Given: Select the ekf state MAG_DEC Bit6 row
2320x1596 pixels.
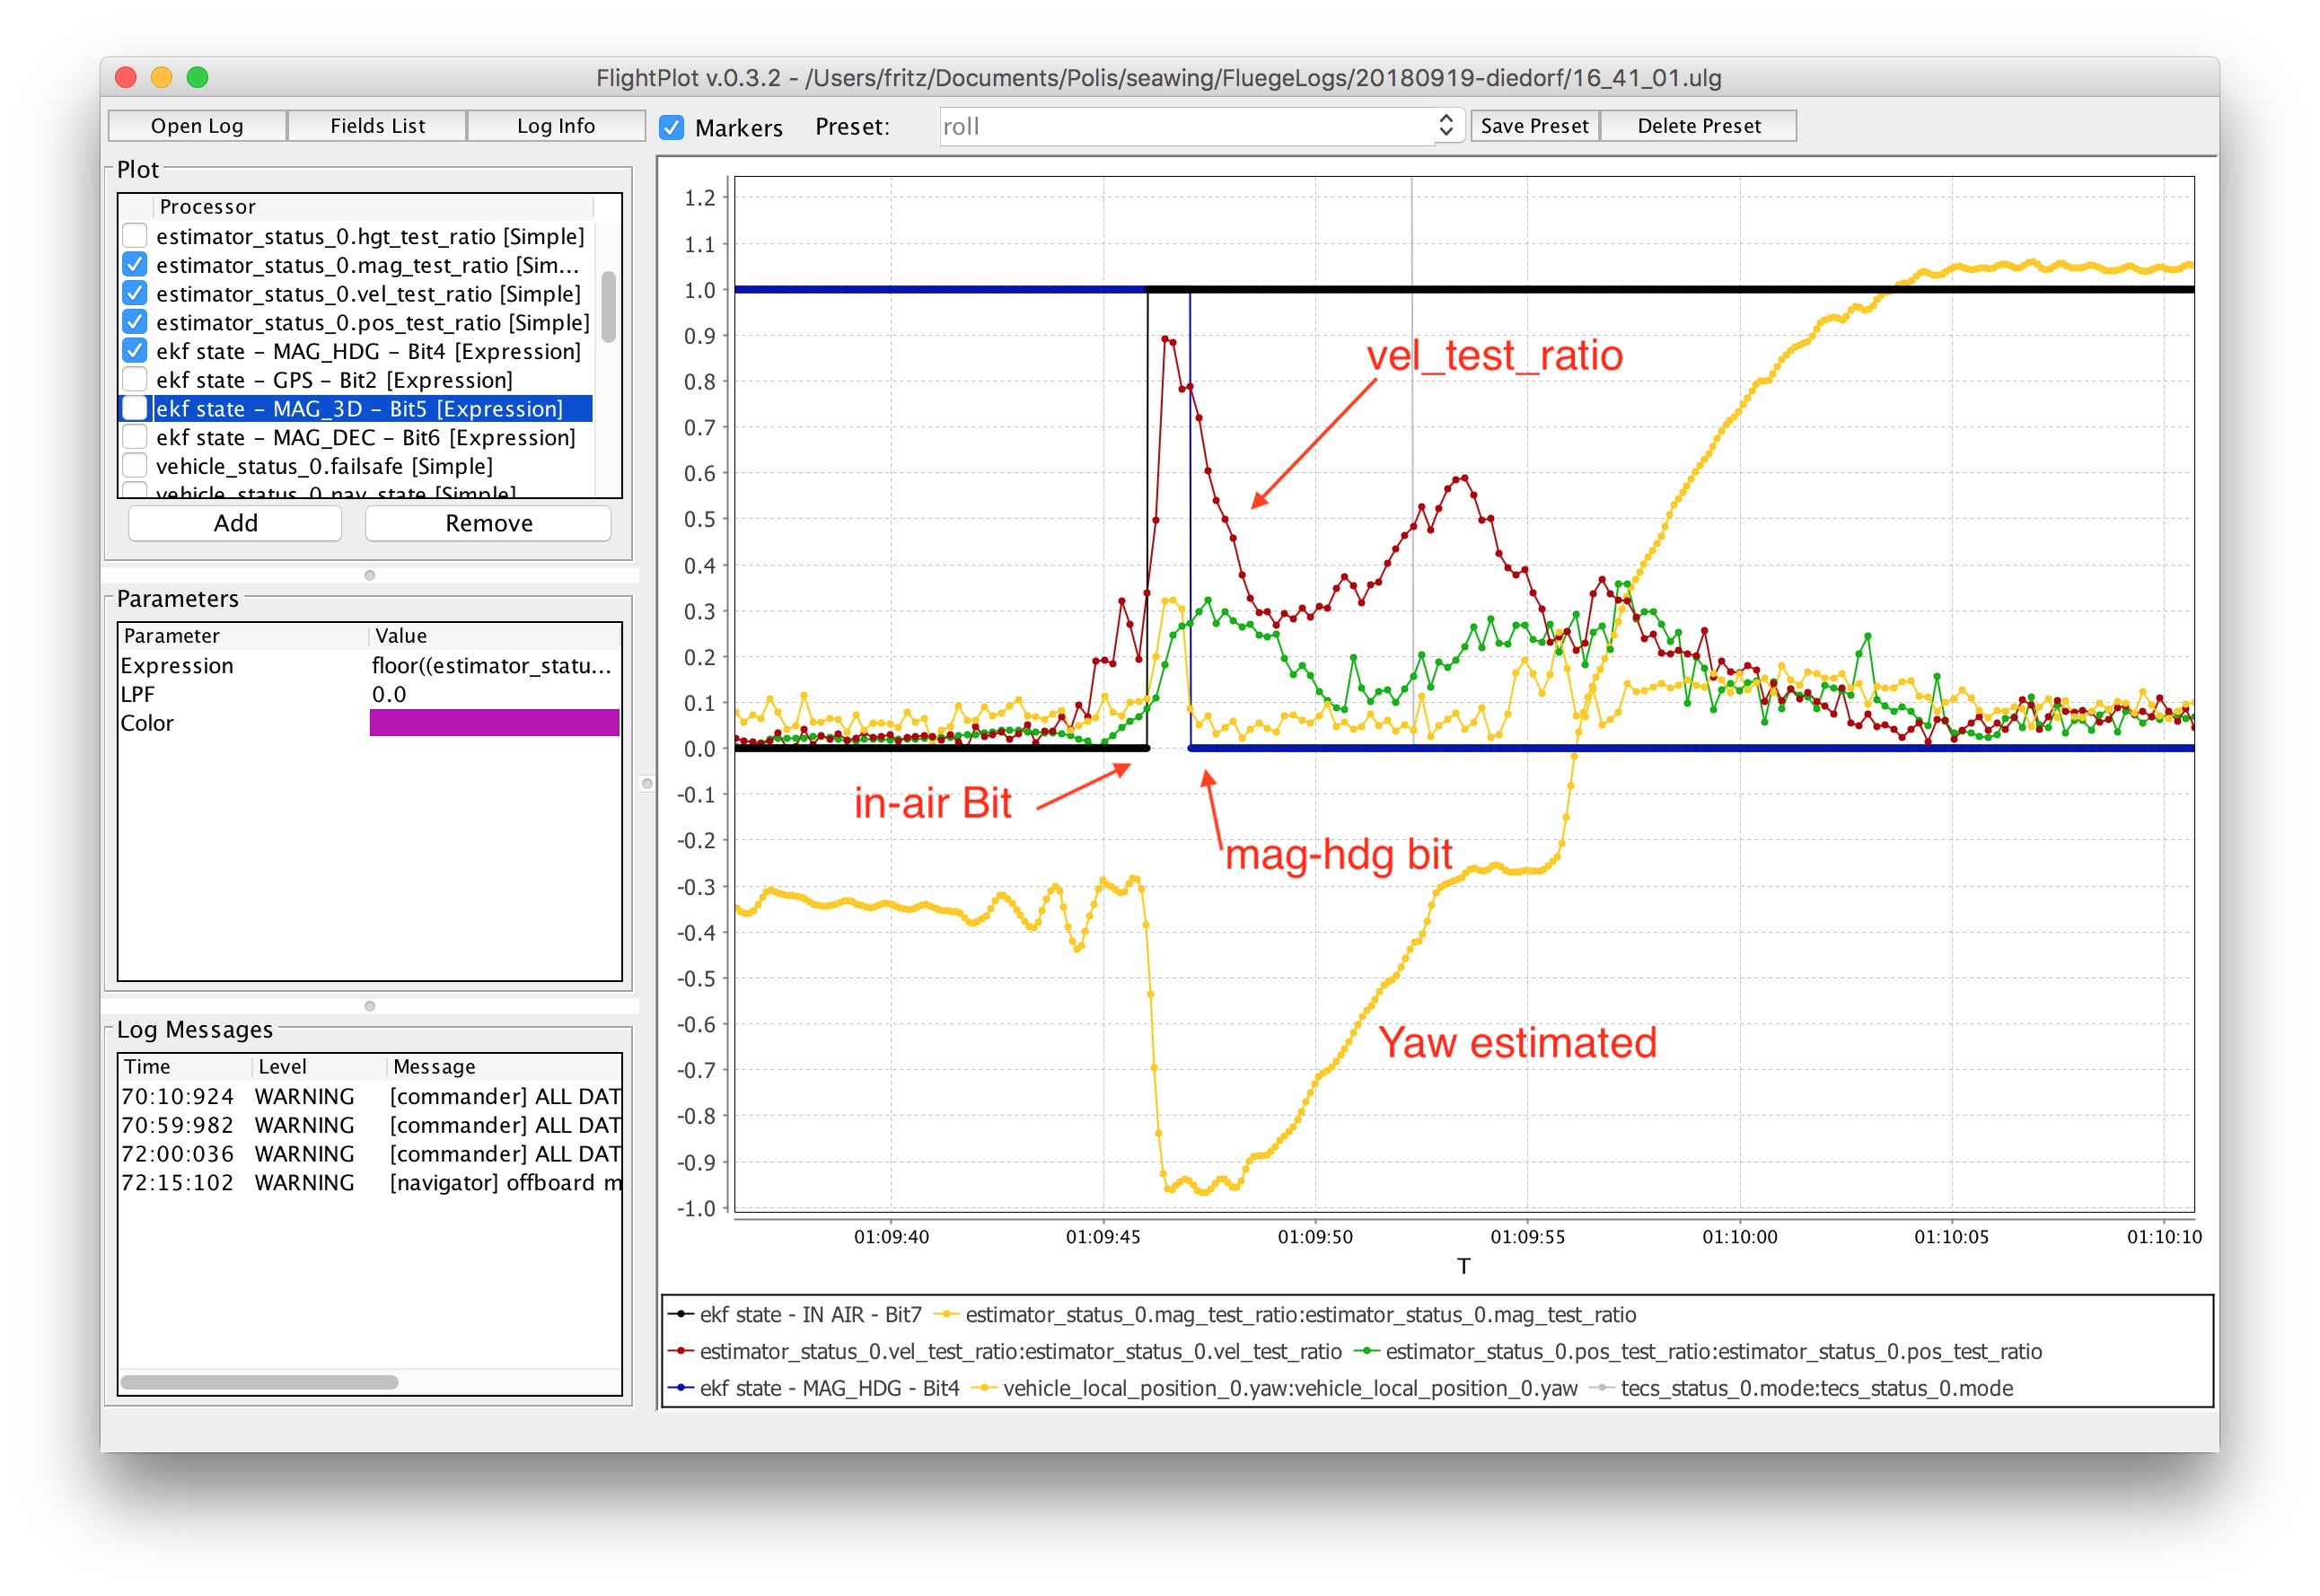Looking at the screenshot, I should 366,438.
